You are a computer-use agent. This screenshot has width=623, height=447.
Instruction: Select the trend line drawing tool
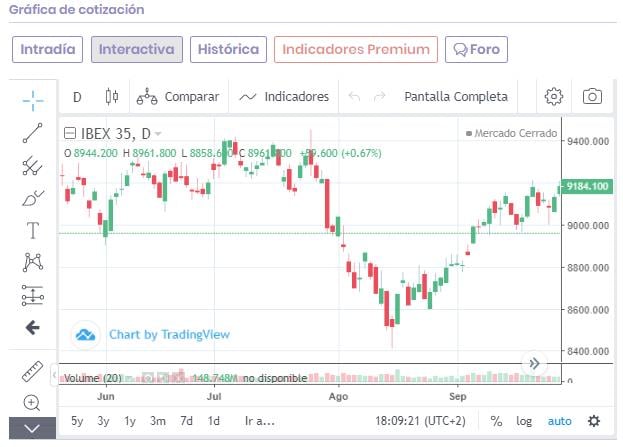32,133
